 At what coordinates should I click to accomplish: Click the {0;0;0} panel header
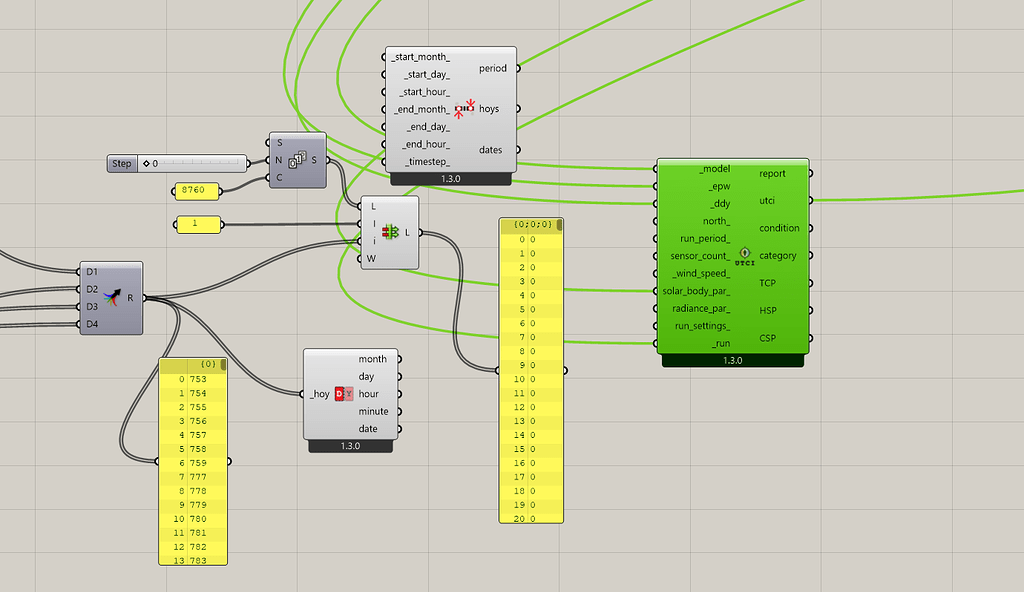tap(531, 225)
